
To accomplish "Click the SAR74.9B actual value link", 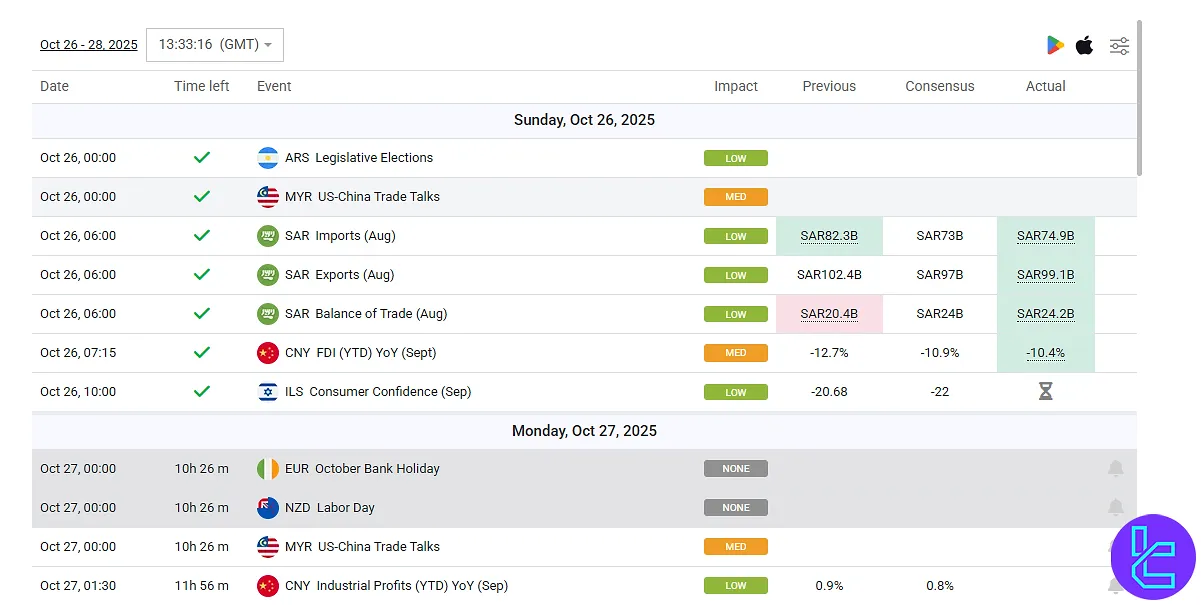I will point(1045,236).
